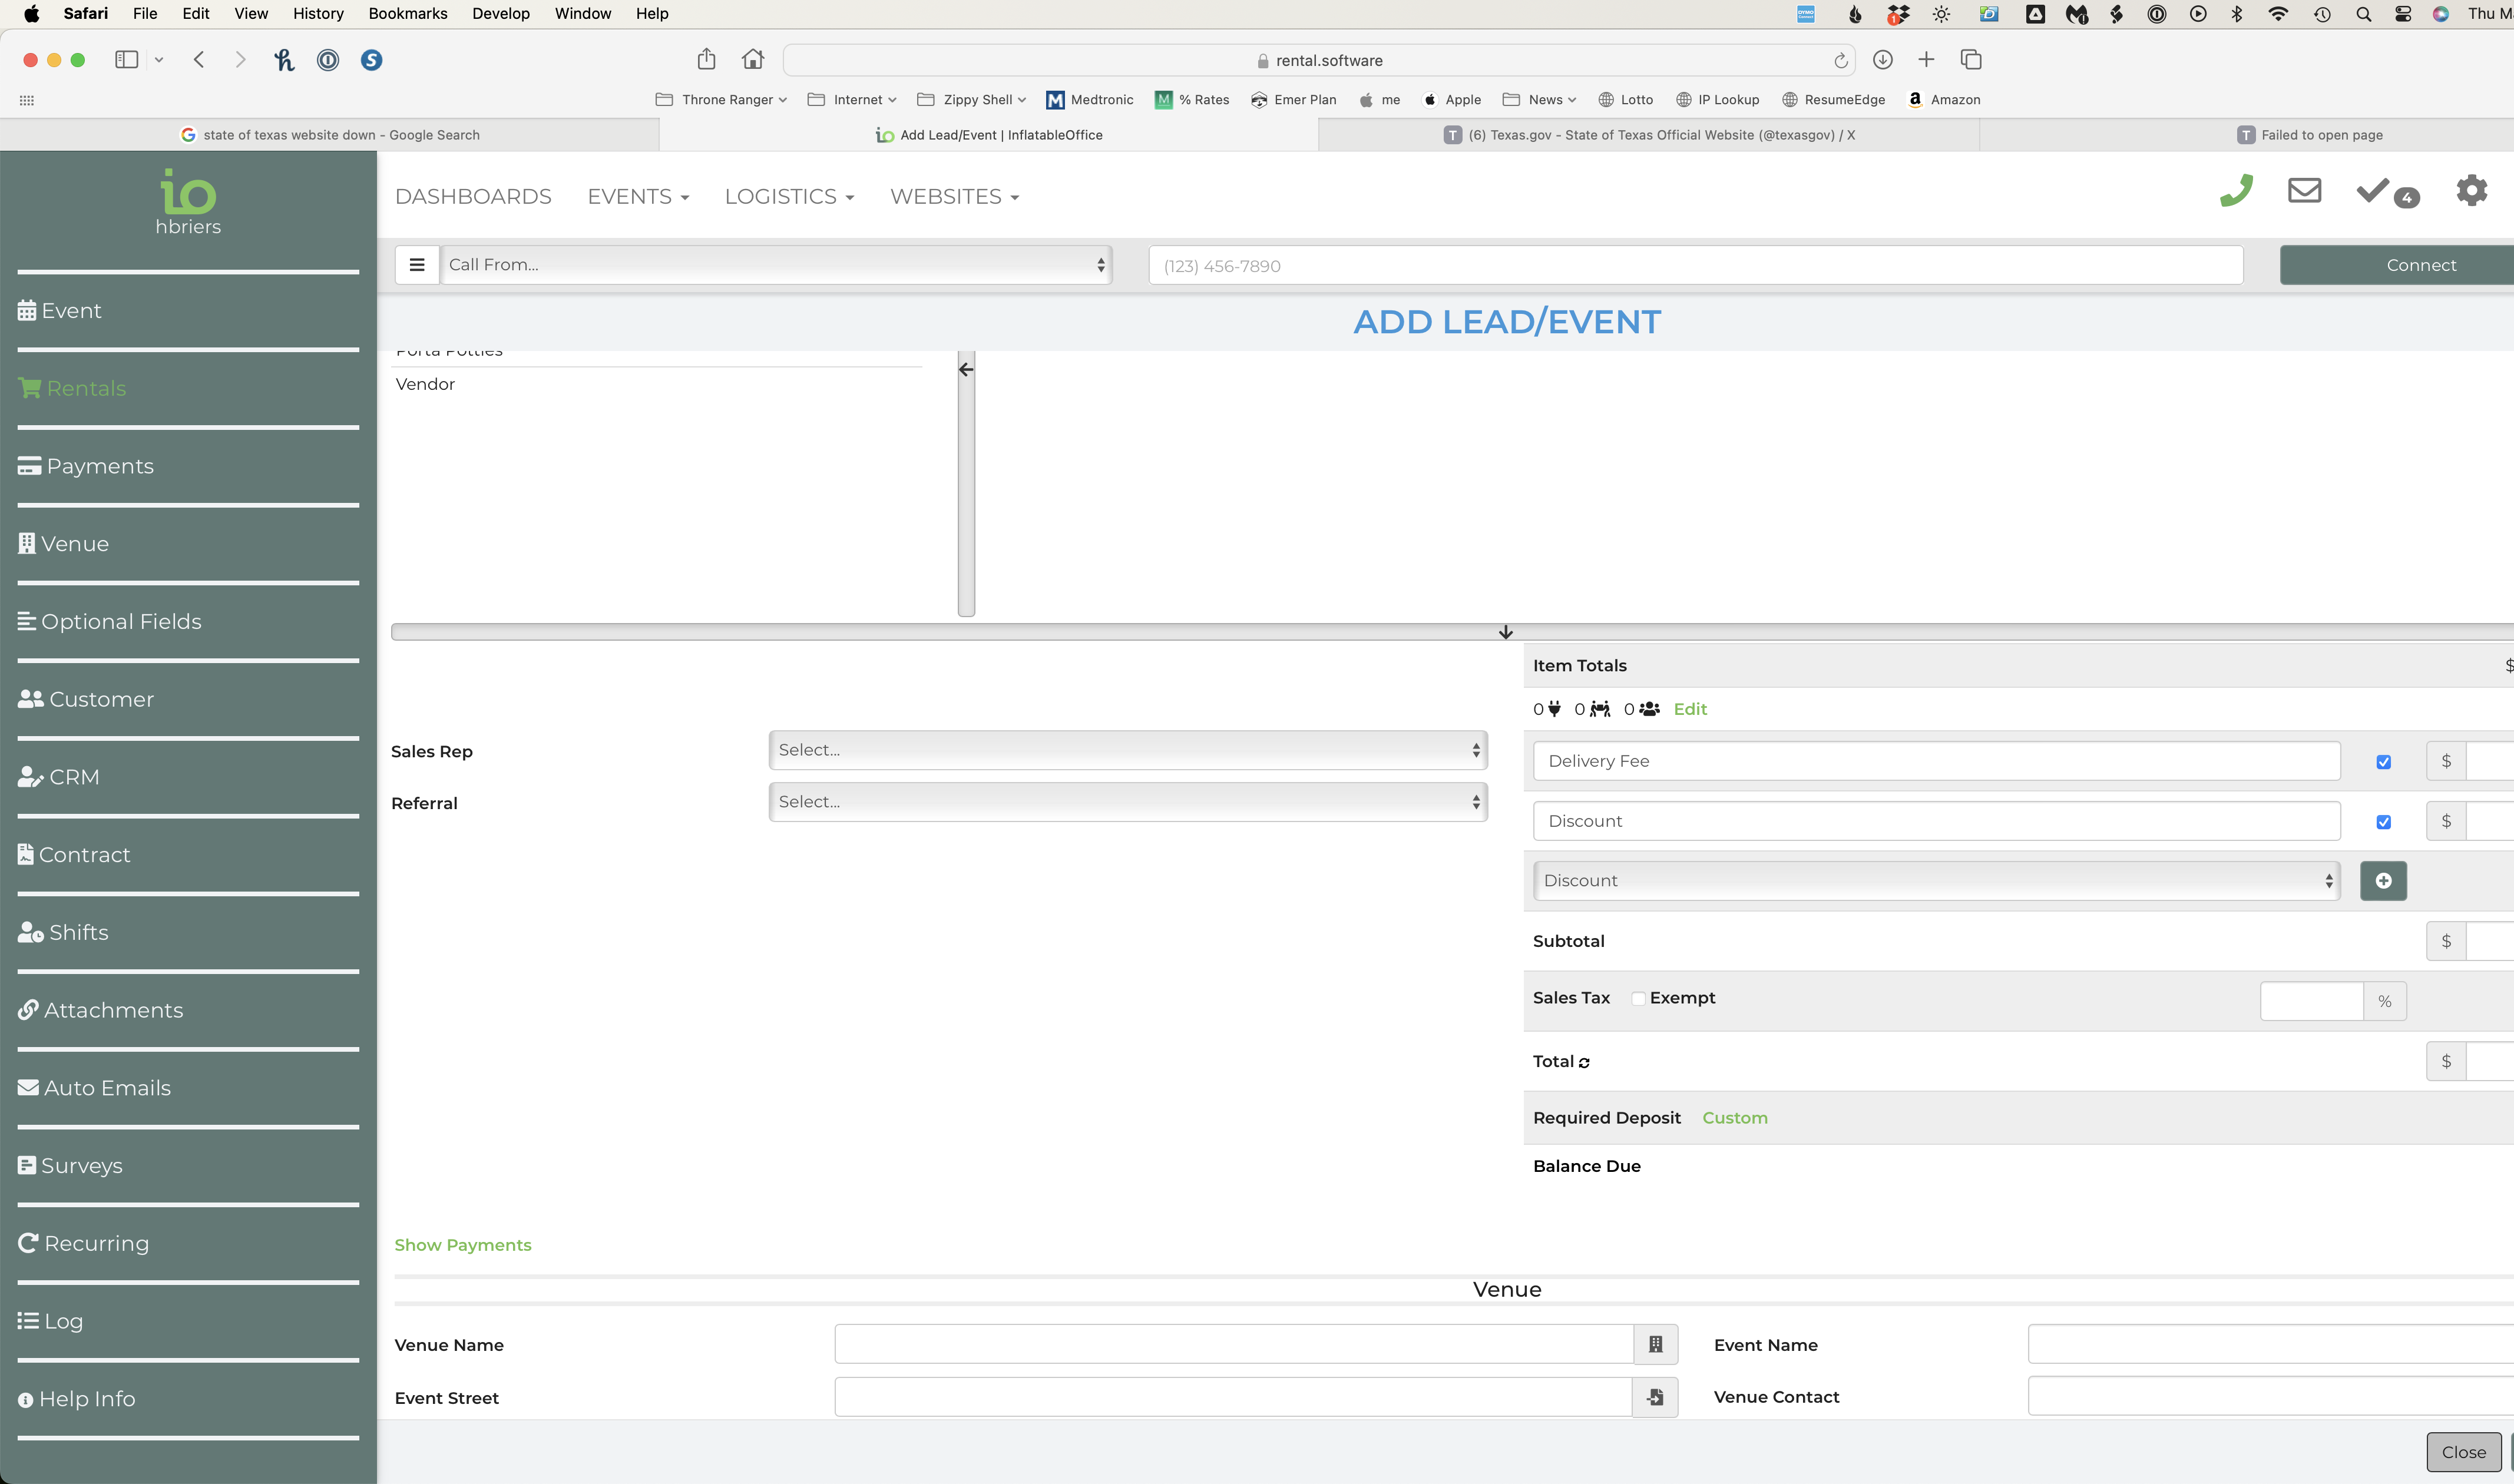
Task: Click the Total refresh icon
Action: (1584, 1063)
